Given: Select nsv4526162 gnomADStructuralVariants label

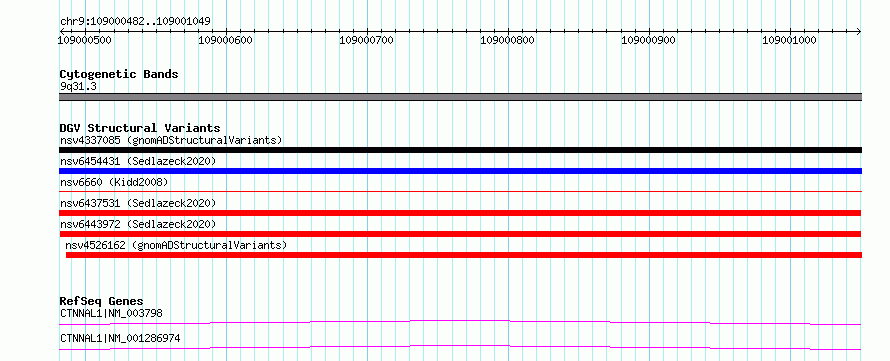Looking at the screenshot, I should (x=176, y=245).
